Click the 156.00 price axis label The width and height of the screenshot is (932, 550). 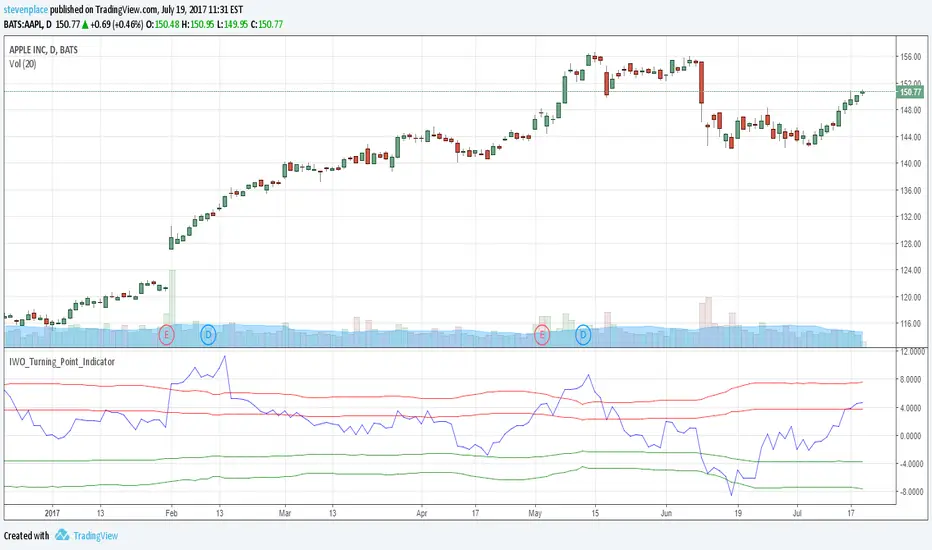click(x=911, y=57)
